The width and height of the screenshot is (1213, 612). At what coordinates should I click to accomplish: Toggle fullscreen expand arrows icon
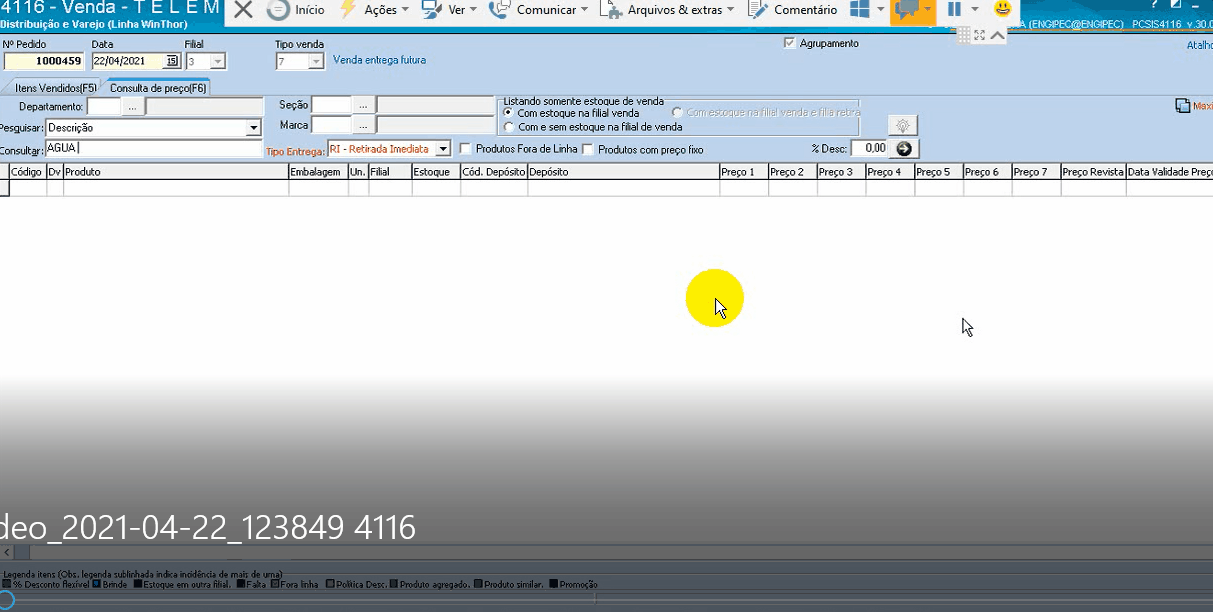(x=980, y=35)
